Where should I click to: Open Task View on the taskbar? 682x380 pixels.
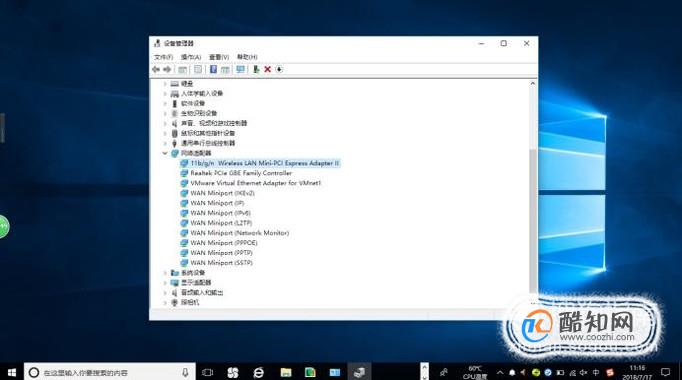tap(208, 372)
